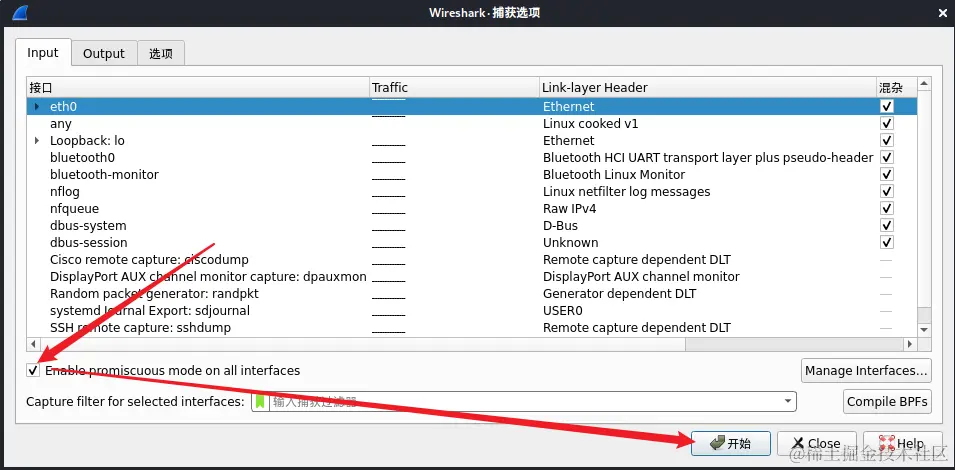Toggle promiscuous checkbox for the any interface
This screenshot has width=955, height=470.
tap(887, 123)
